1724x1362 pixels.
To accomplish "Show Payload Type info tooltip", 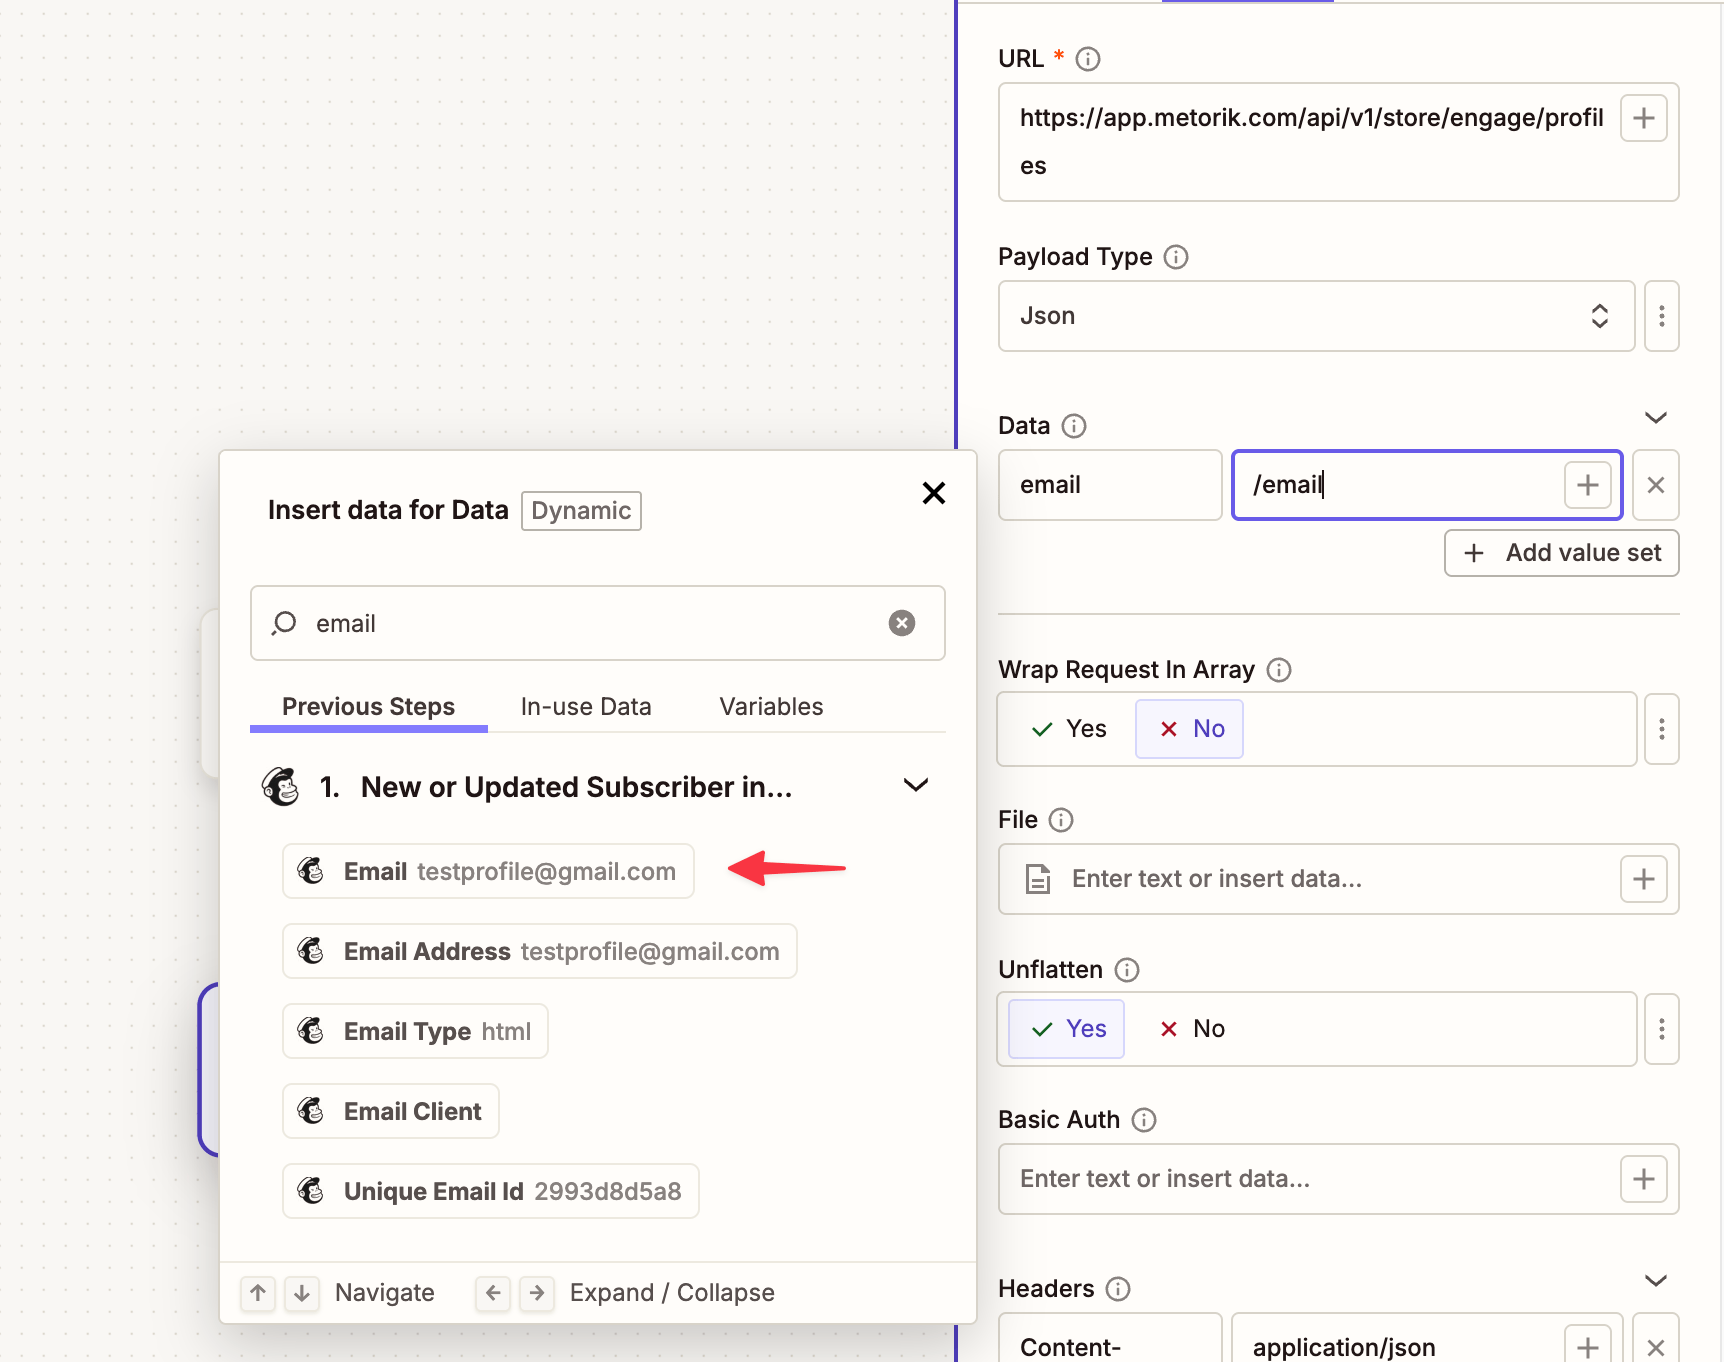I will (1176, 257).
